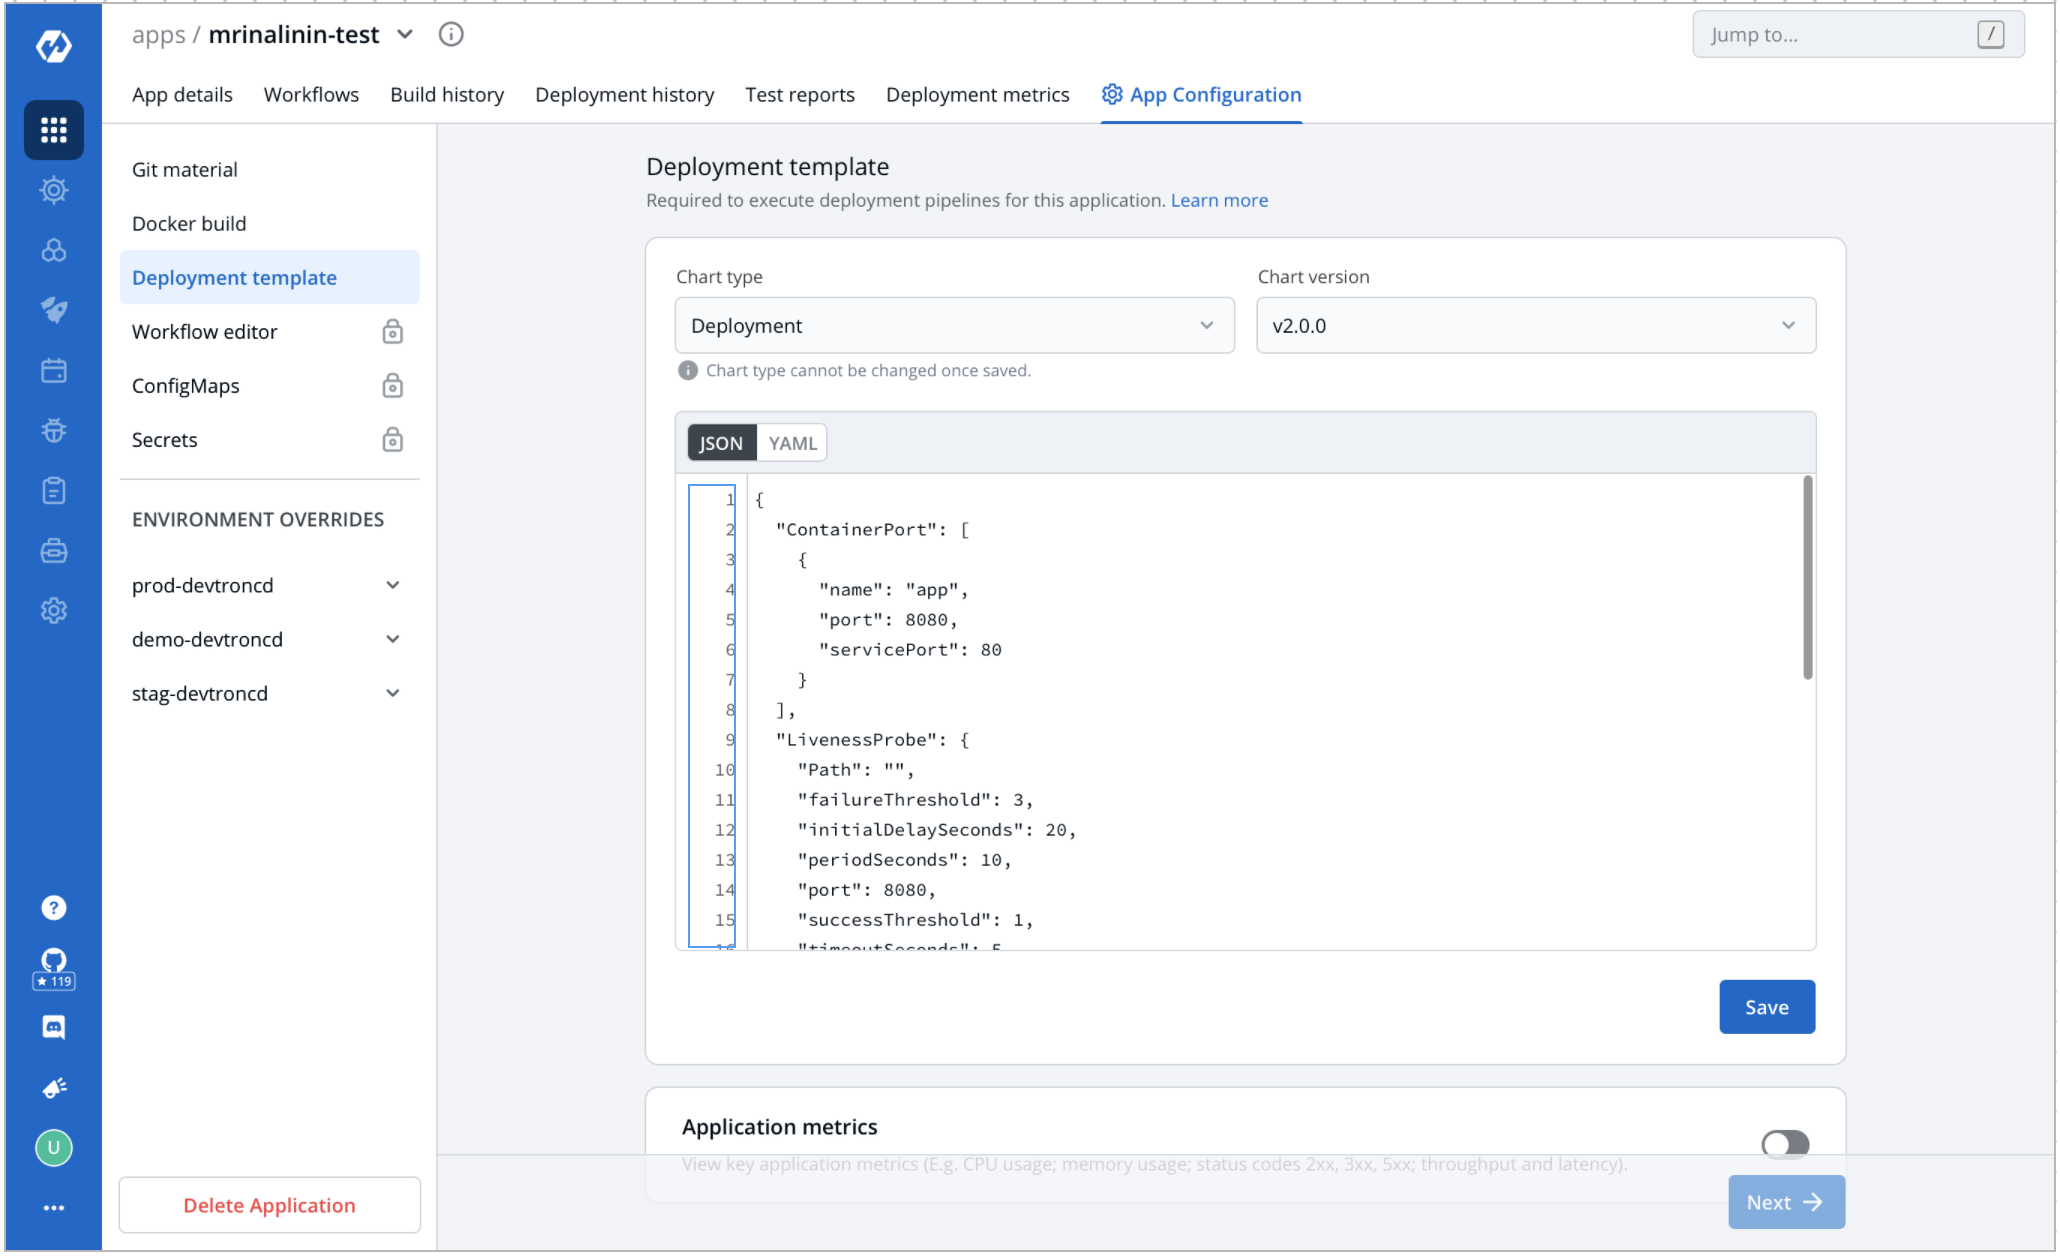Switch the editor to YAML view
Image resolution: width=2060 pixels, height=1258 pixels.
click(x=792, y=443)
